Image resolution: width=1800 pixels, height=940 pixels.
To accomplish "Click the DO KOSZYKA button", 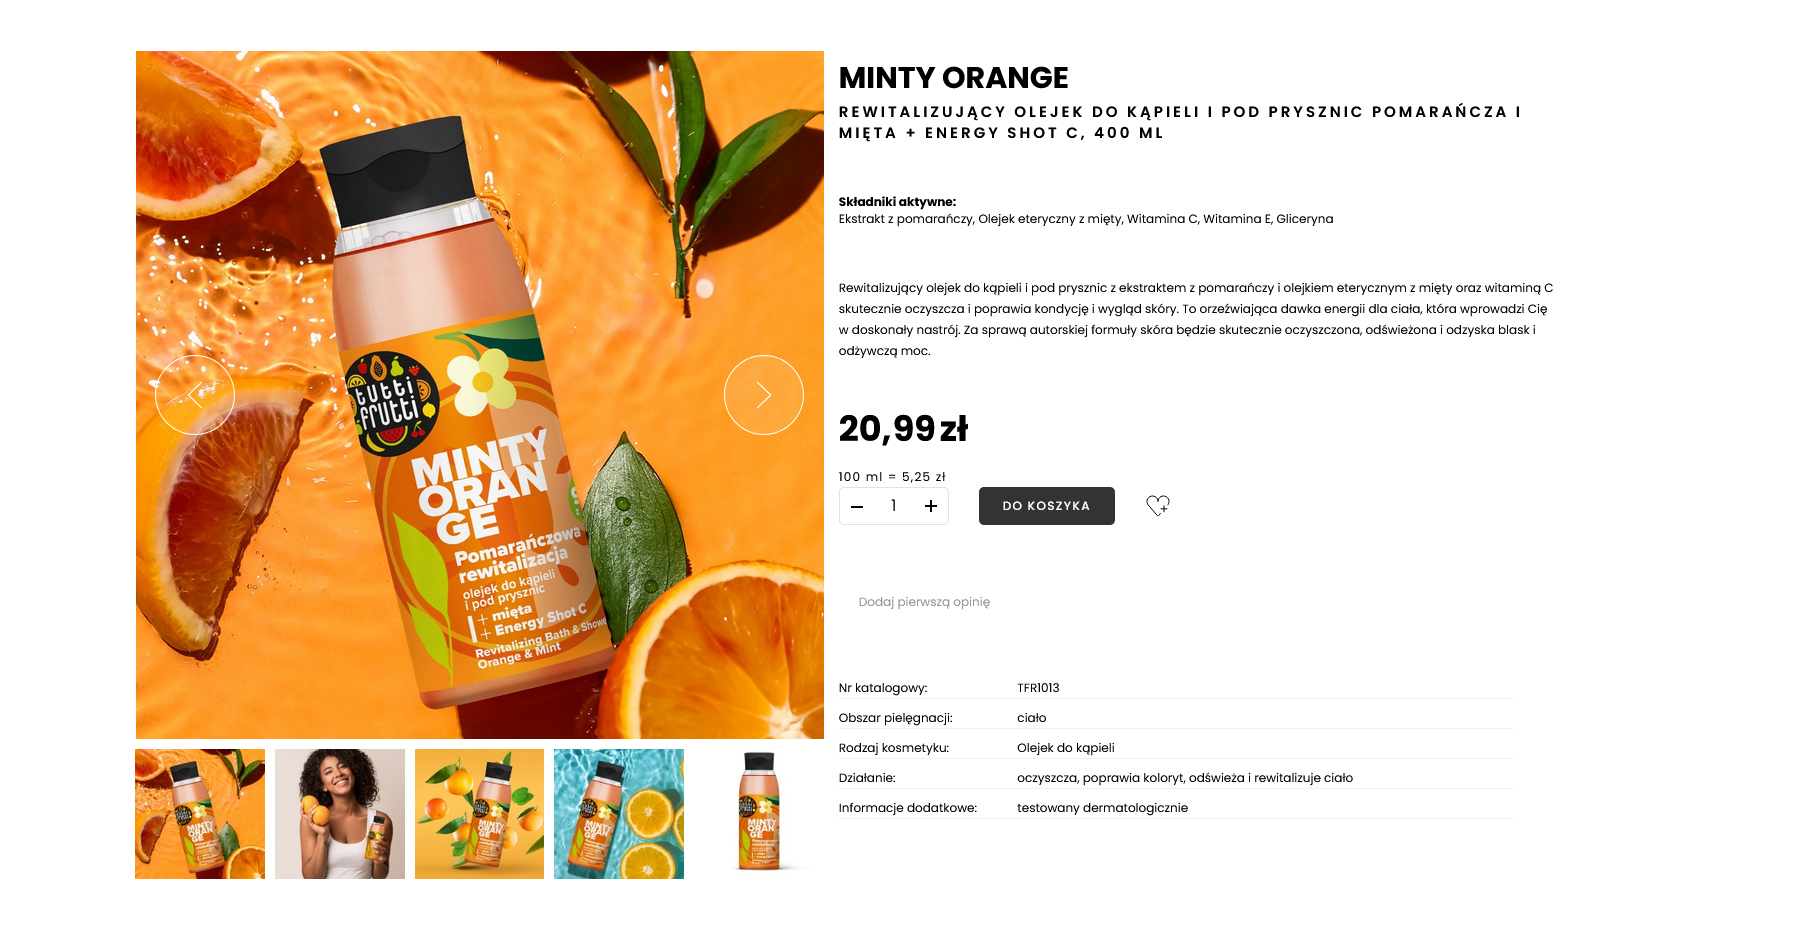I will click(1046, 506).
